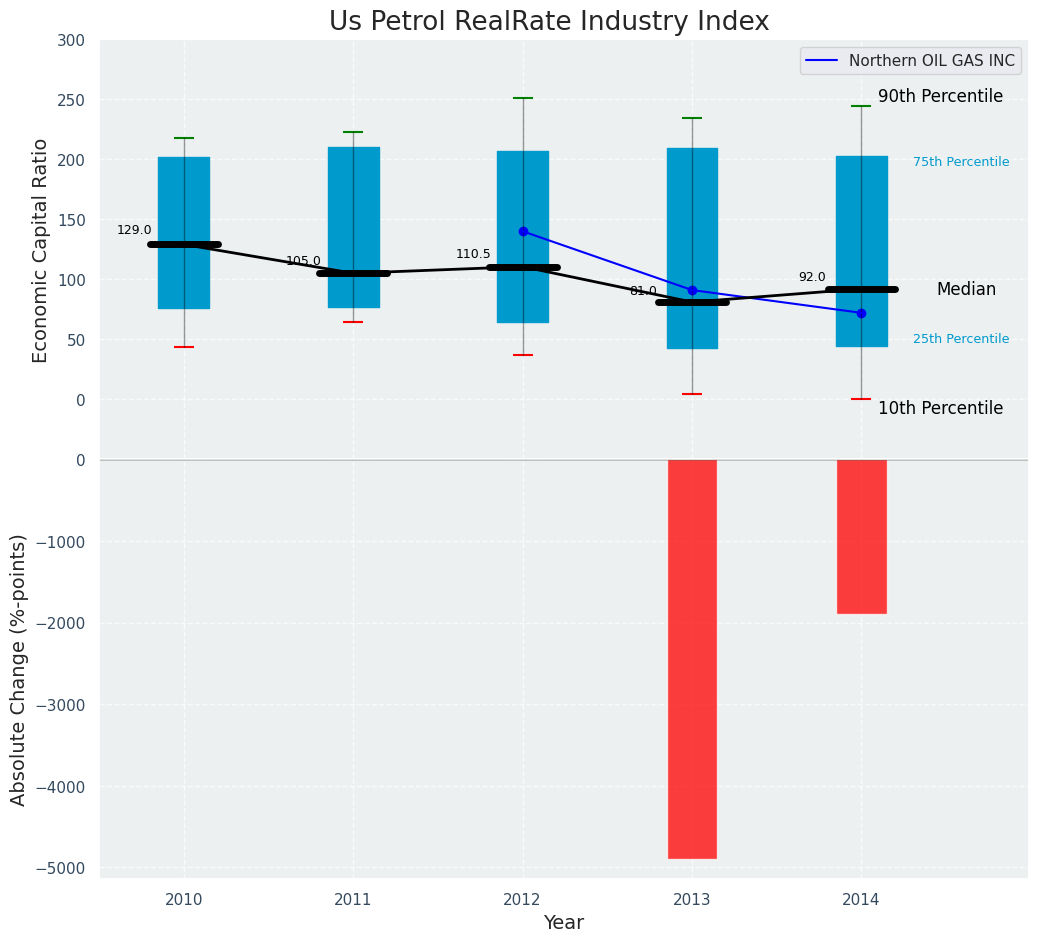Click the 10th Percentile annotation
The image size is (1039, 942).
[940, 408]
